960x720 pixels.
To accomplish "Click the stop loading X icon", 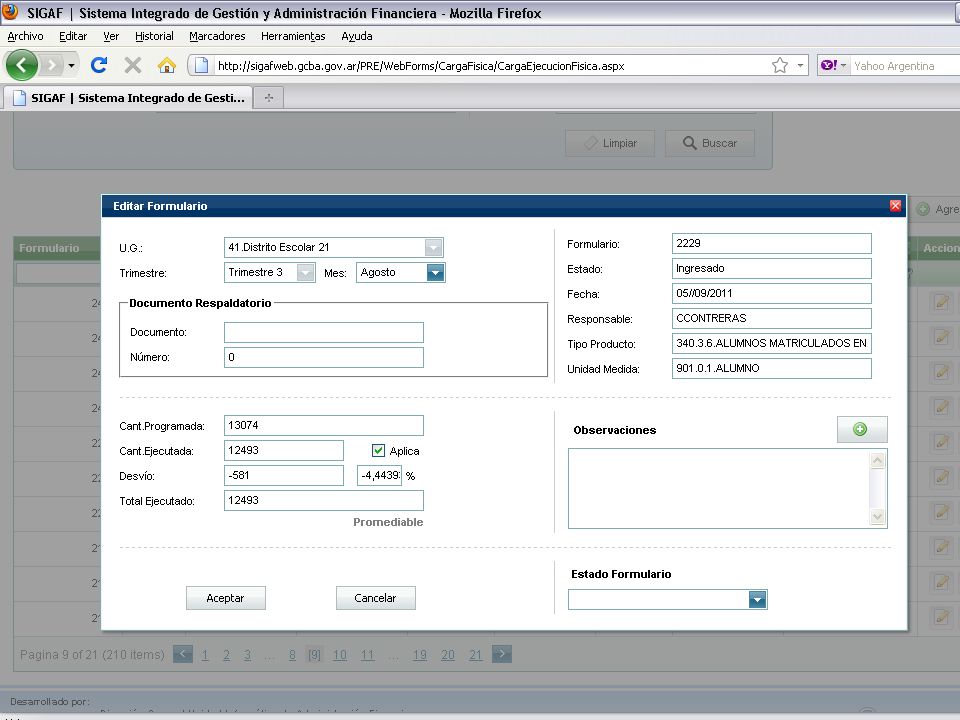I will (132, 65).
